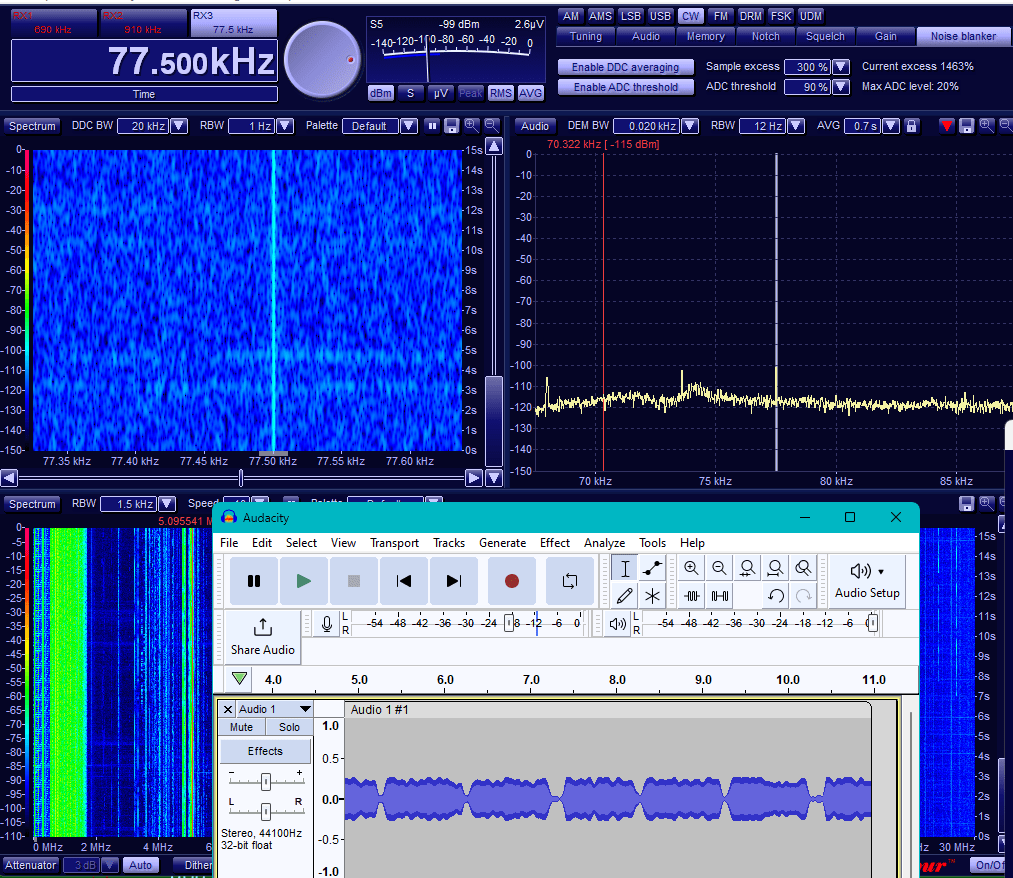This screenshot has width=1013, height=878.
Task: Open the Audio Setup menu
Action: tap(867, 581)
